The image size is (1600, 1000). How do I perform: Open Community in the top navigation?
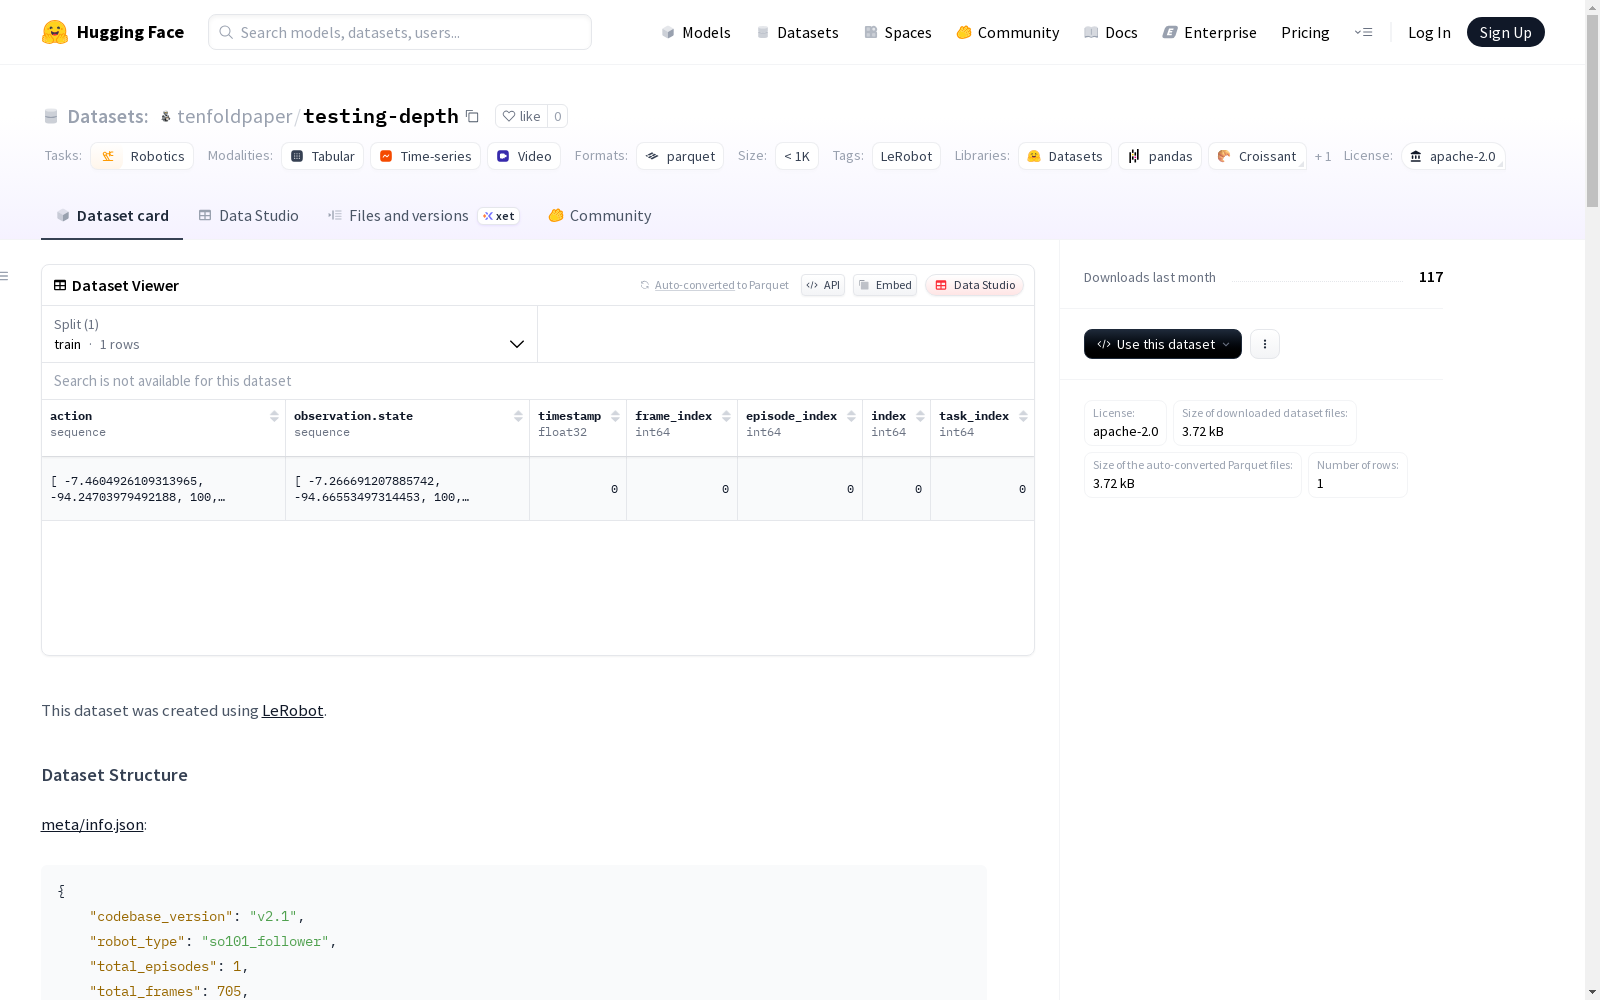pyautogui.click(x=1008, y=32)
